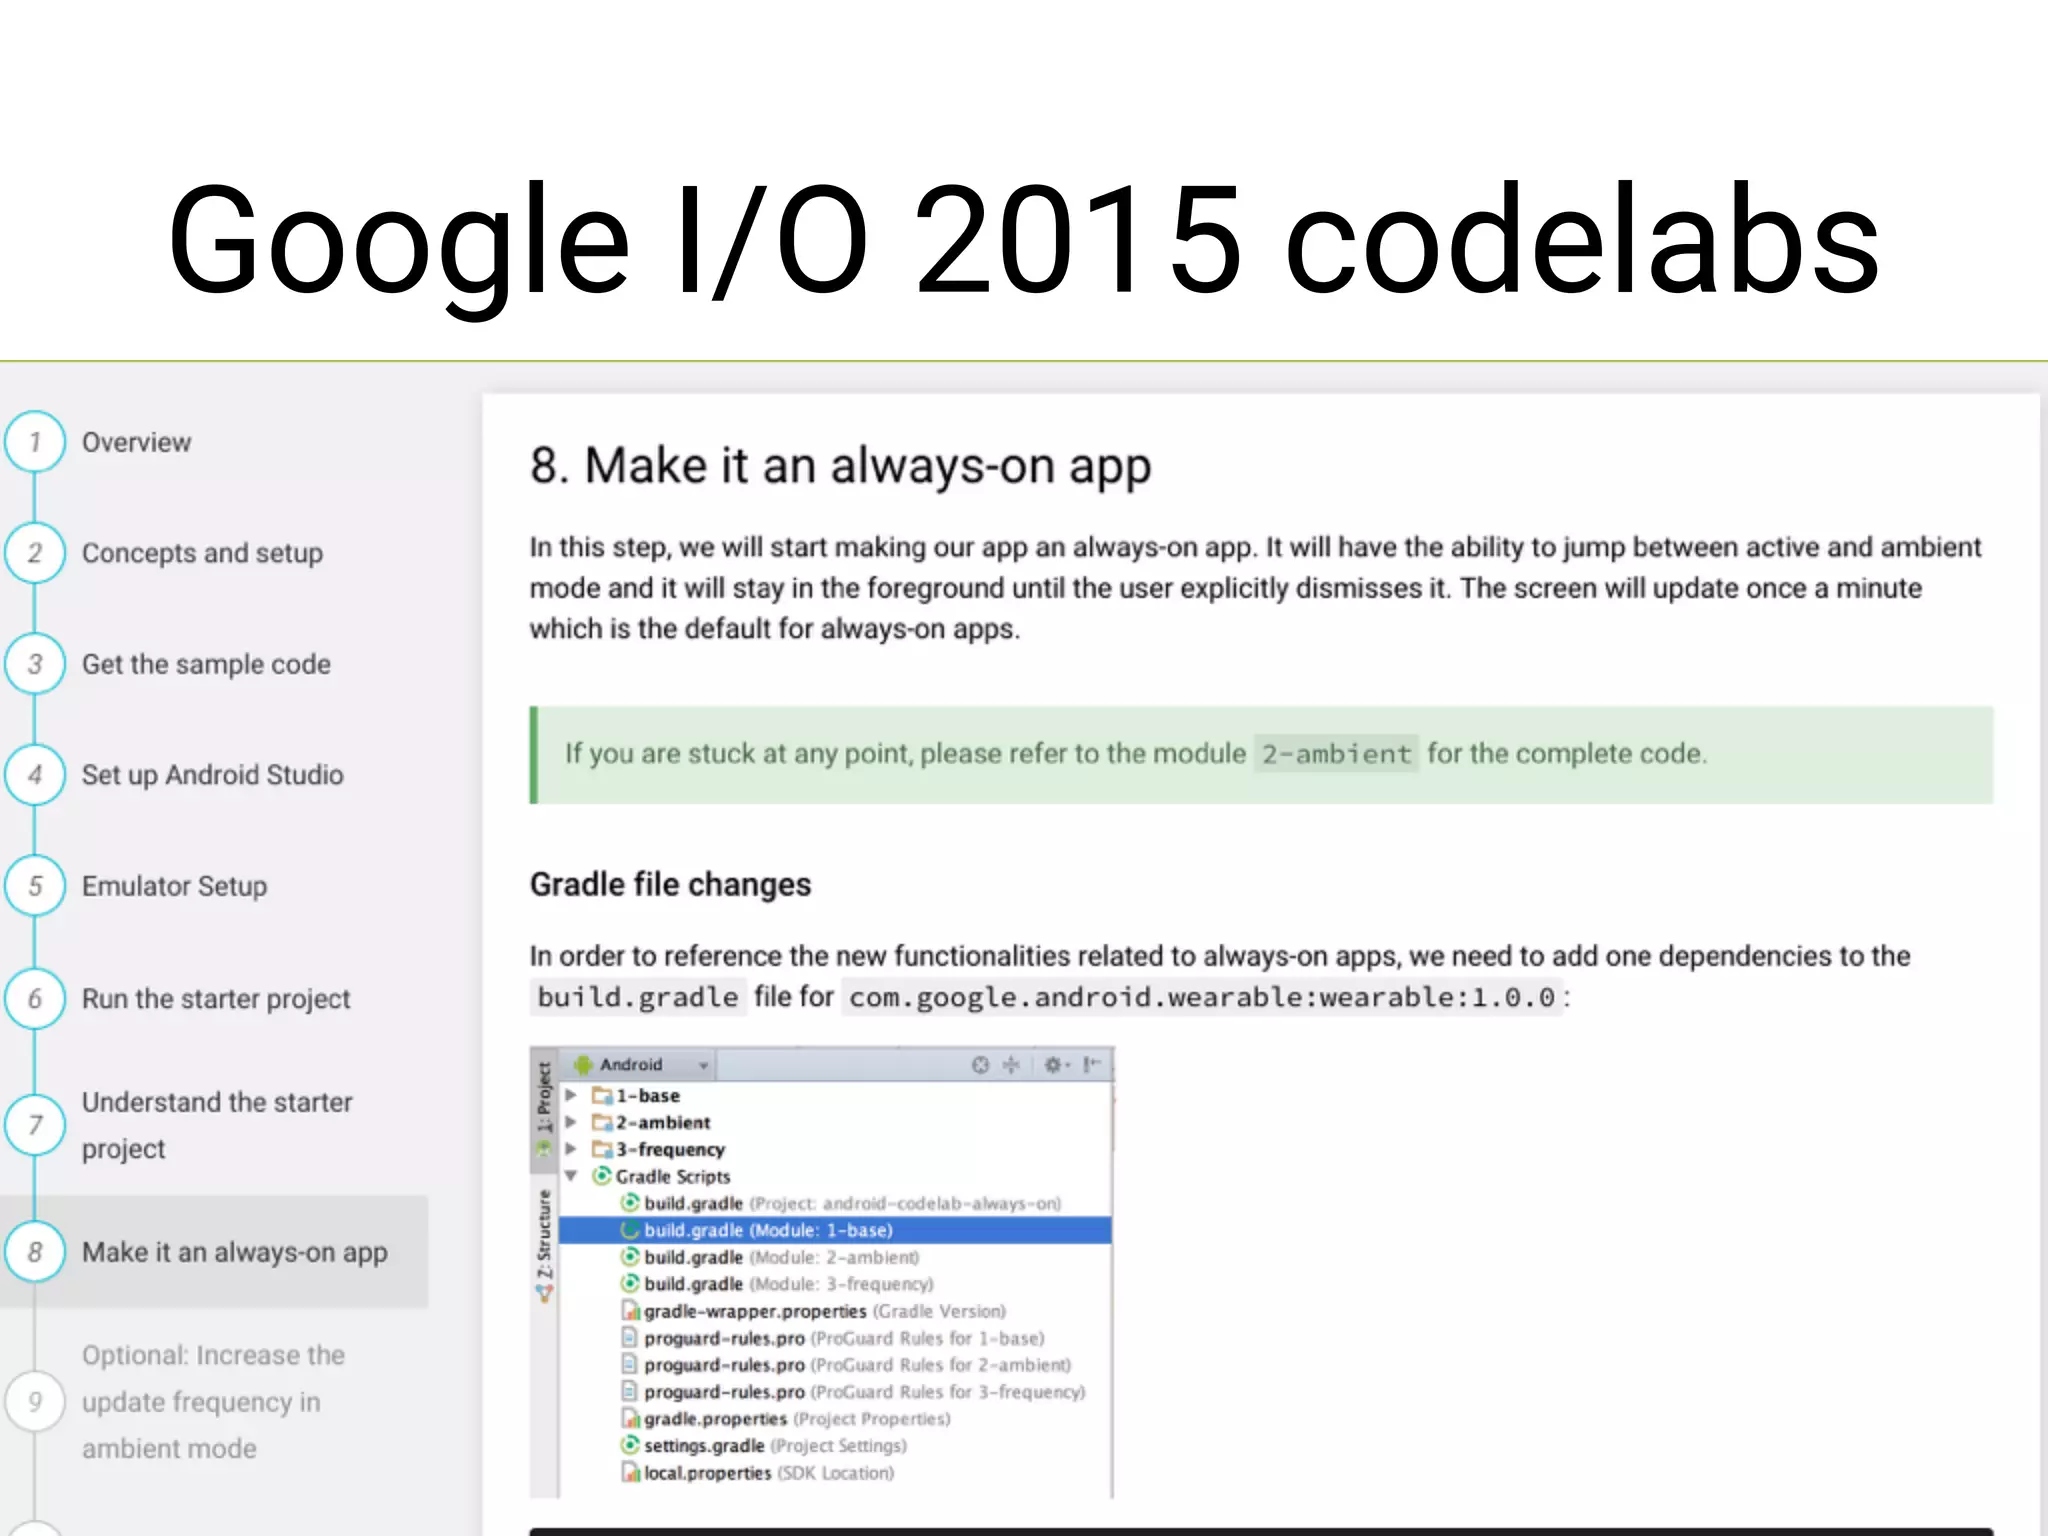Image resolution: width=2048 pixels, height=1536 pixels.
Task: Select settings.gradle file
Action: tap(764, 1446)
